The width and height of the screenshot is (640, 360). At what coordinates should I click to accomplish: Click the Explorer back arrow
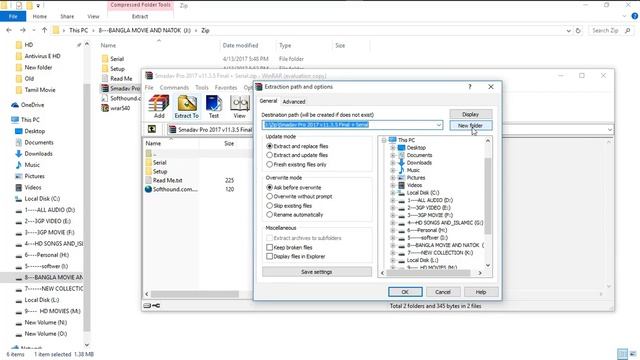(9, 30)
